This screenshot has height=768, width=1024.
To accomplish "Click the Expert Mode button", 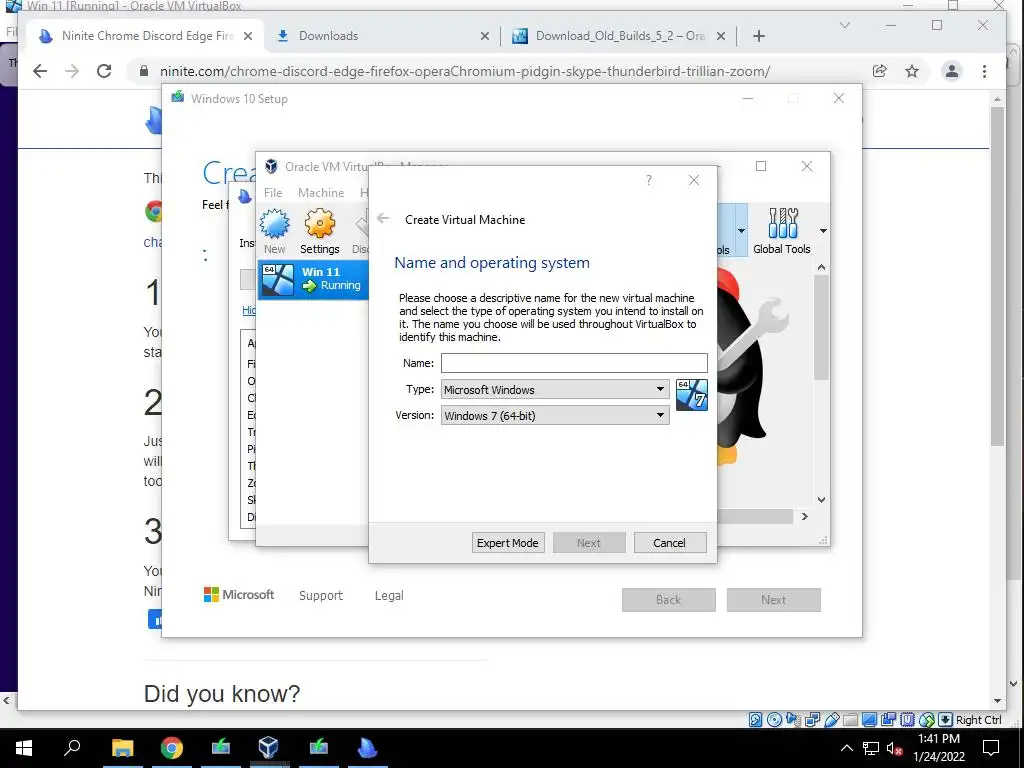I will [507, 543].
